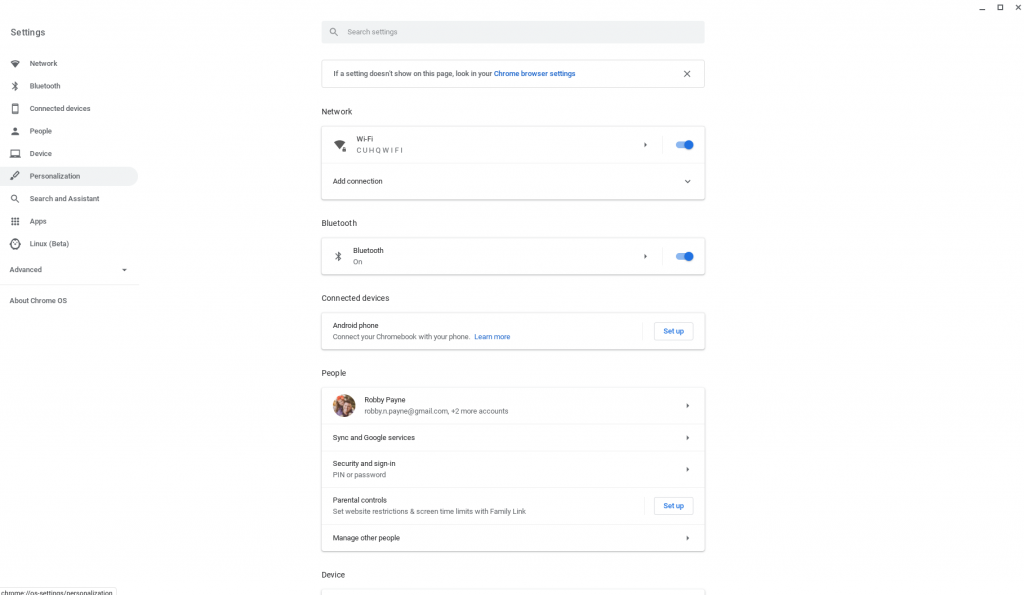Click the Bluetooth icon in sidebar

15,86
